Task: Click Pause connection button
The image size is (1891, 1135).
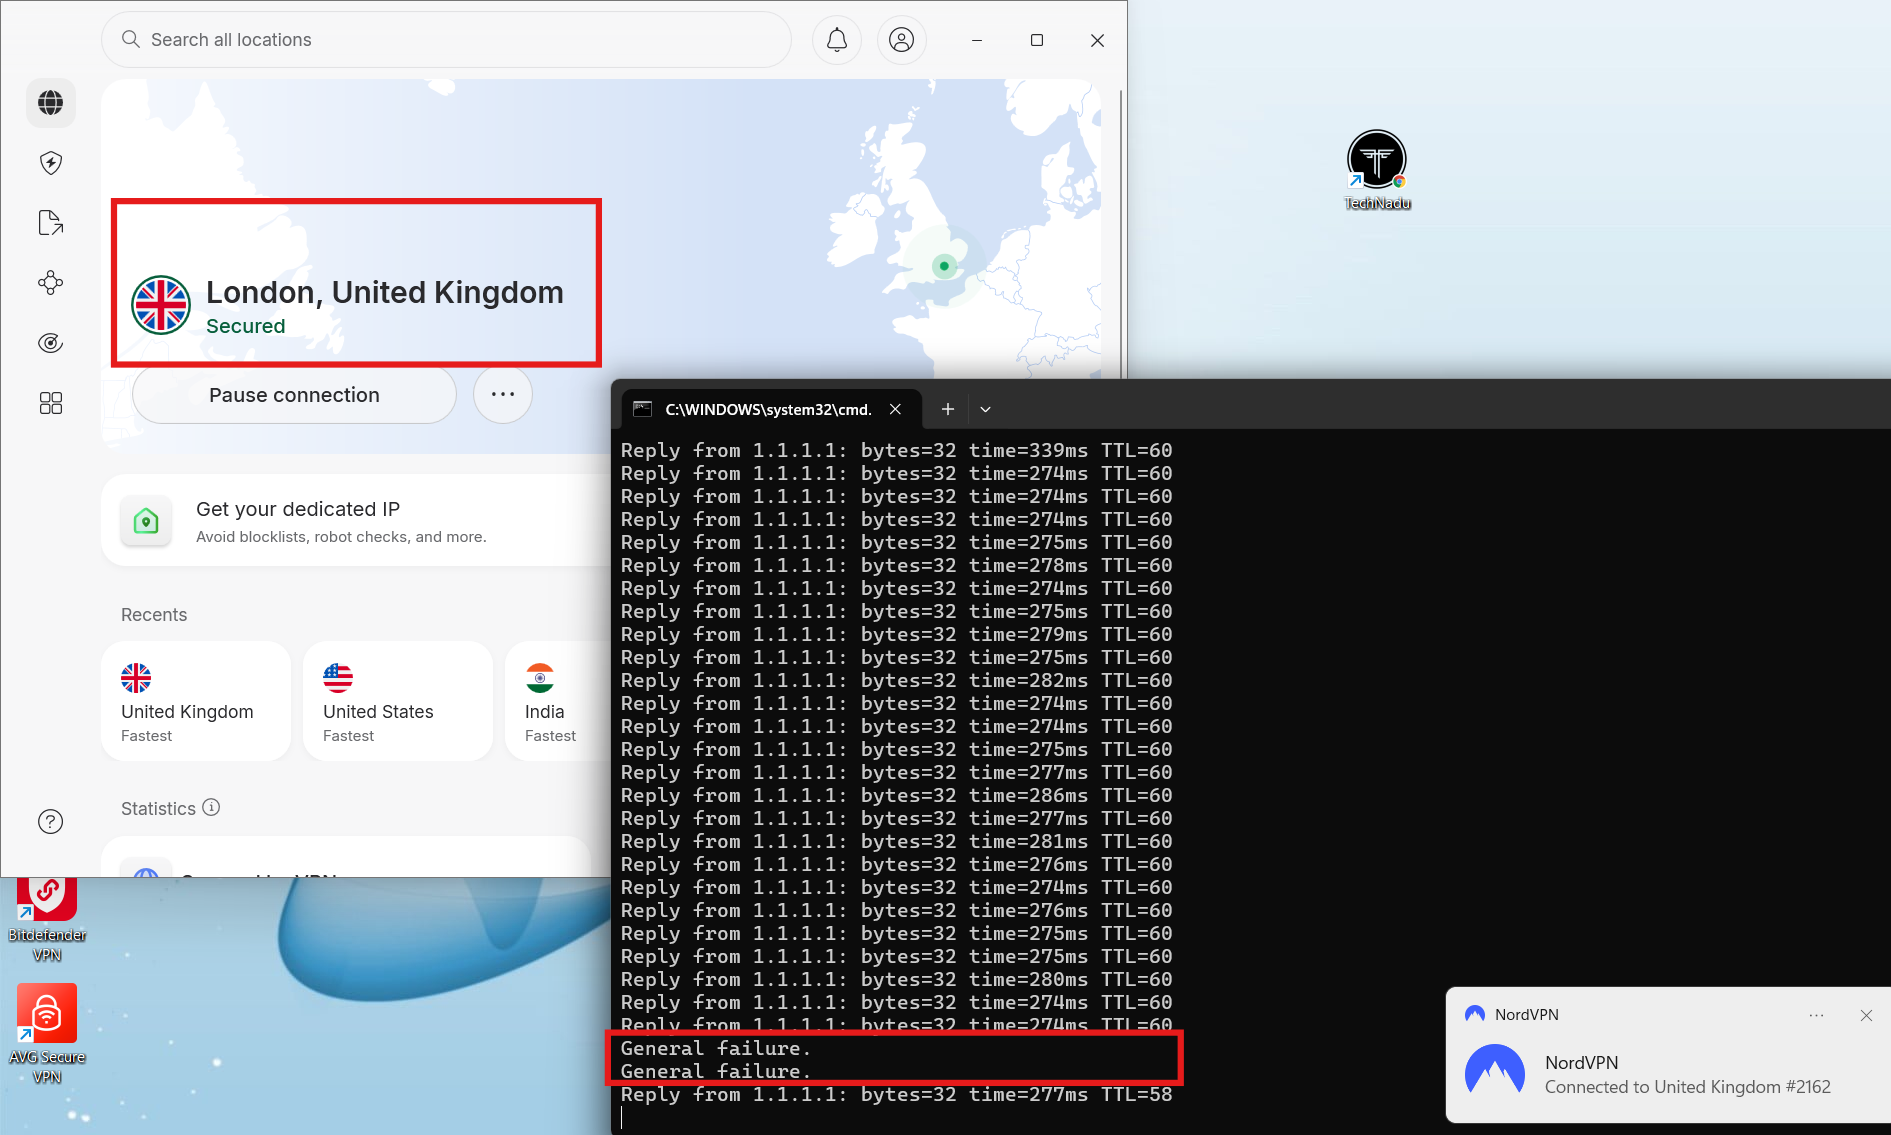Action: 294,395
